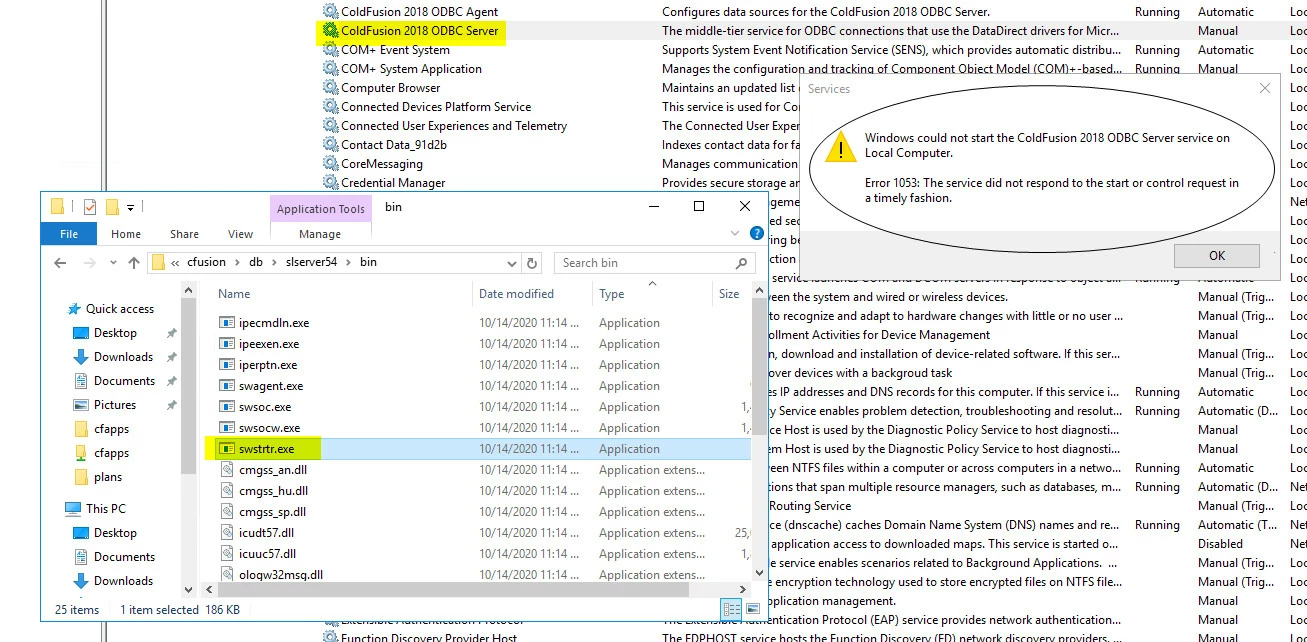This screenshot has height=642, width=1307.
Task: Go forward with the Explorer forward arrow
Action: (x=90, y=263)
